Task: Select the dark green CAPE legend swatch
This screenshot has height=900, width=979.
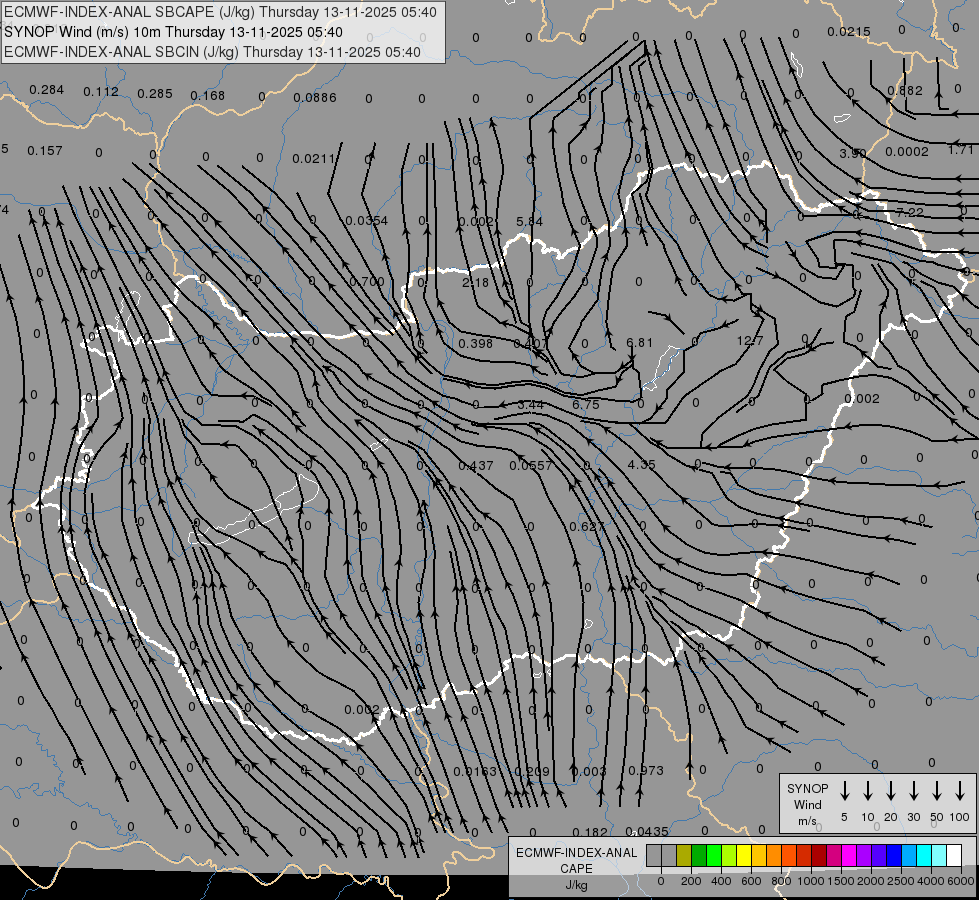Action: tap(699, 855)
